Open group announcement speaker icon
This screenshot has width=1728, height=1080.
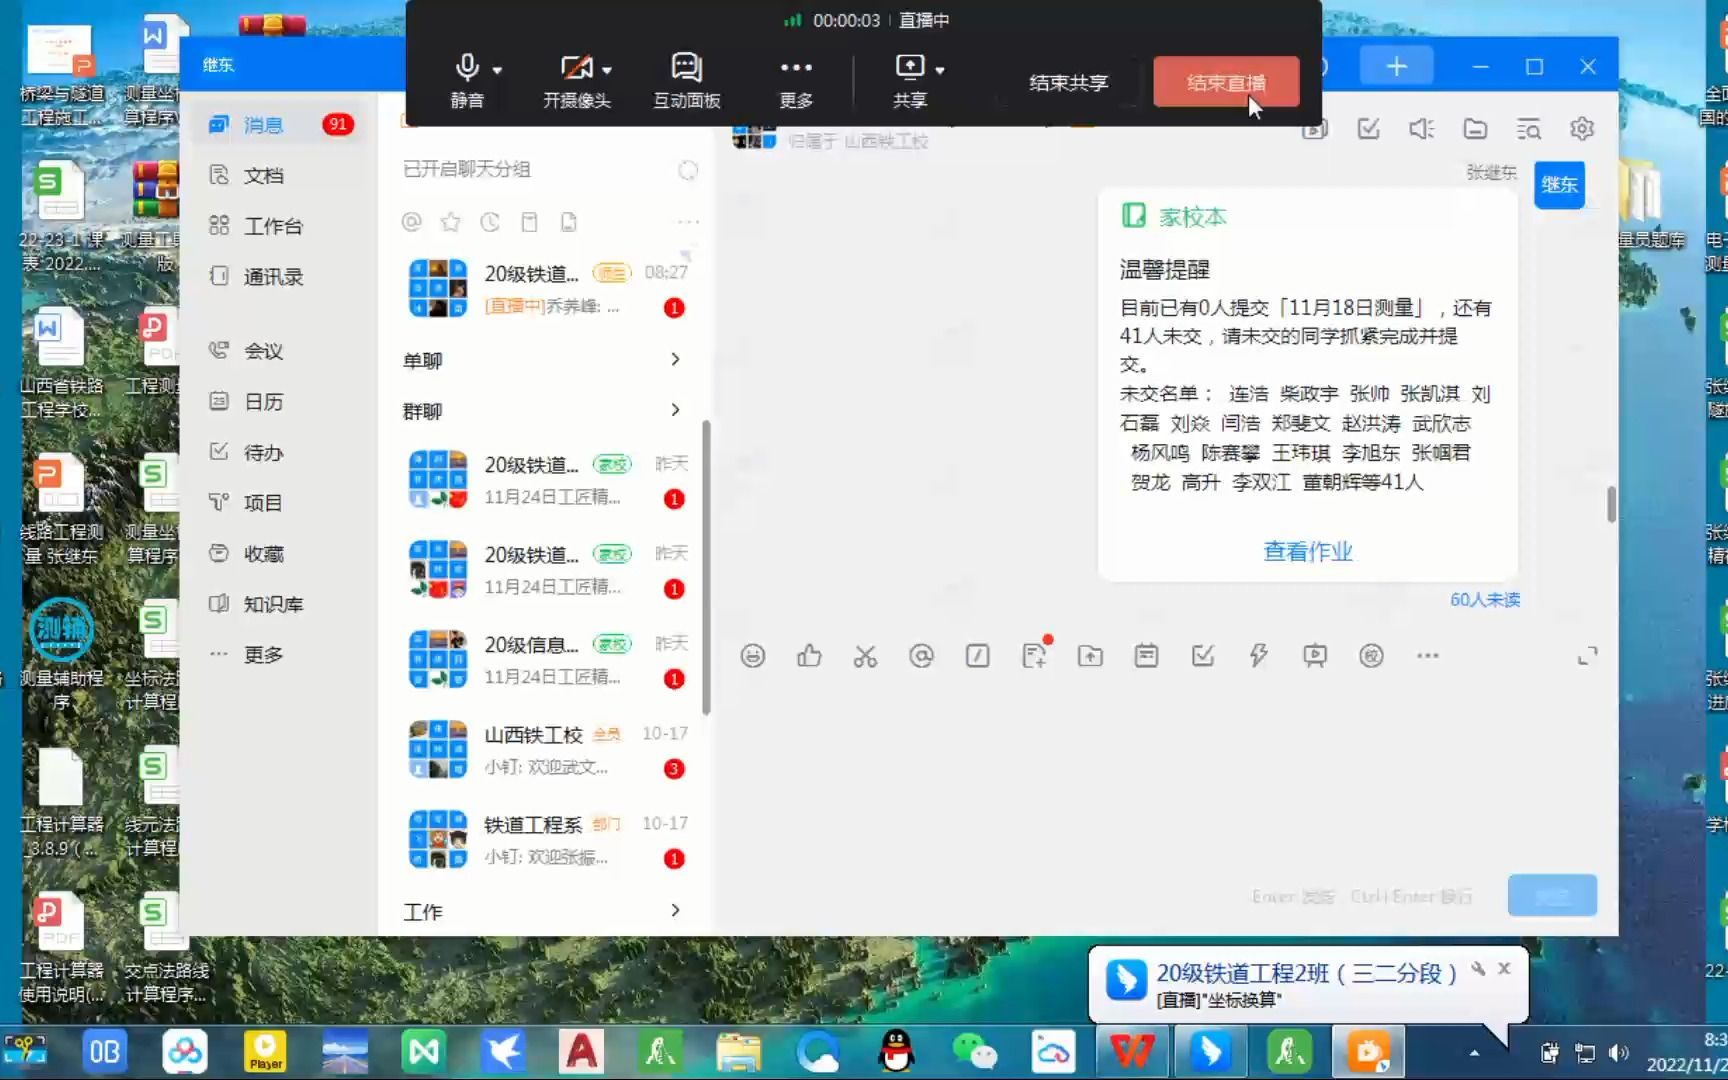click(1421, 129)
